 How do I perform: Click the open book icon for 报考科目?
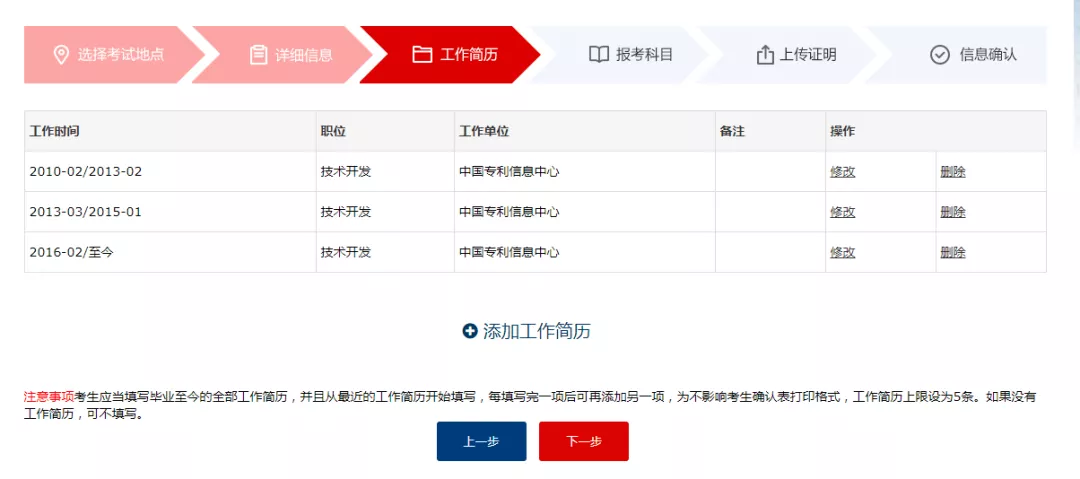[599, 54]
